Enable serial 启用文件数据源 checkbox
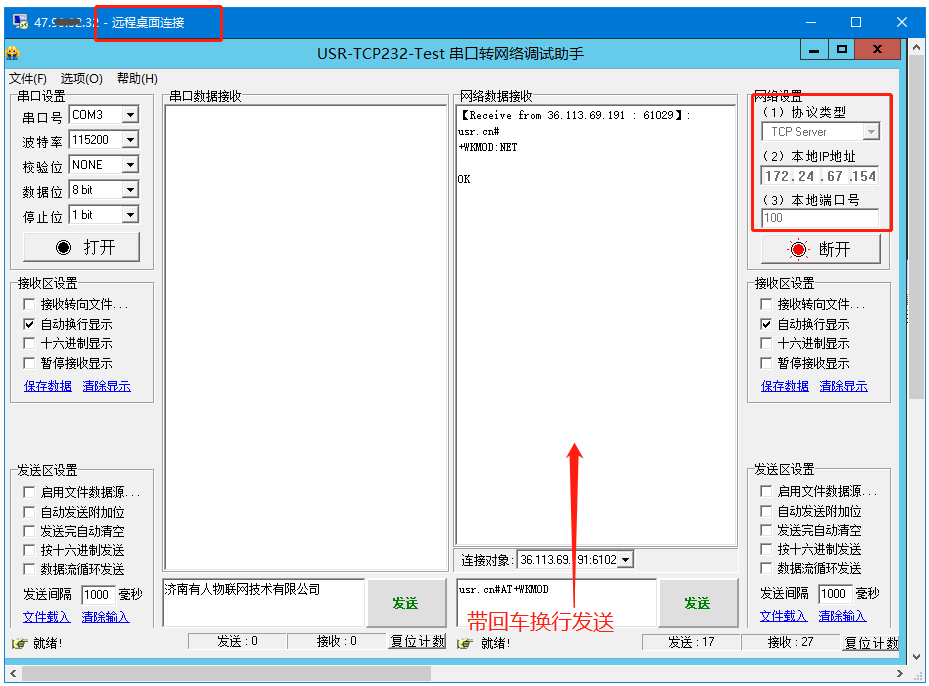 29,492
